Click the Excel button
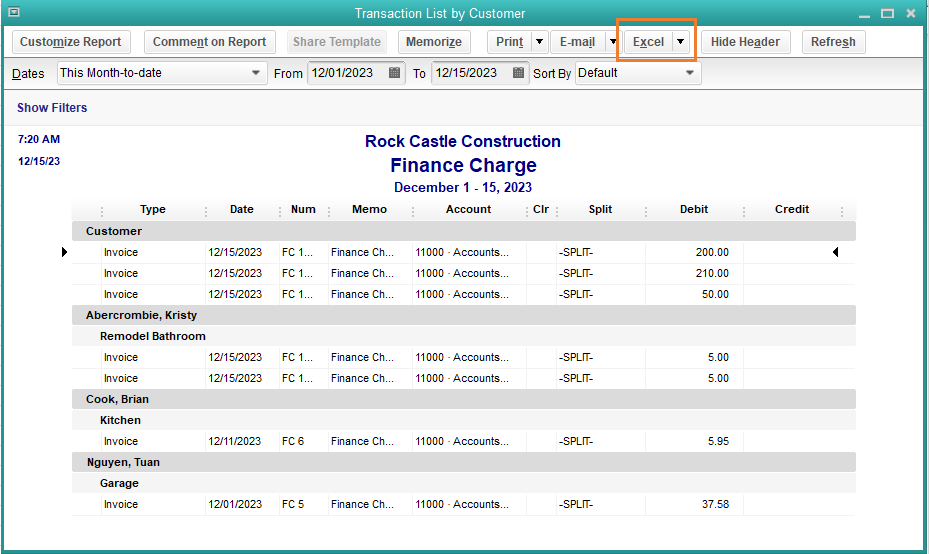 [x=648, y=42]
